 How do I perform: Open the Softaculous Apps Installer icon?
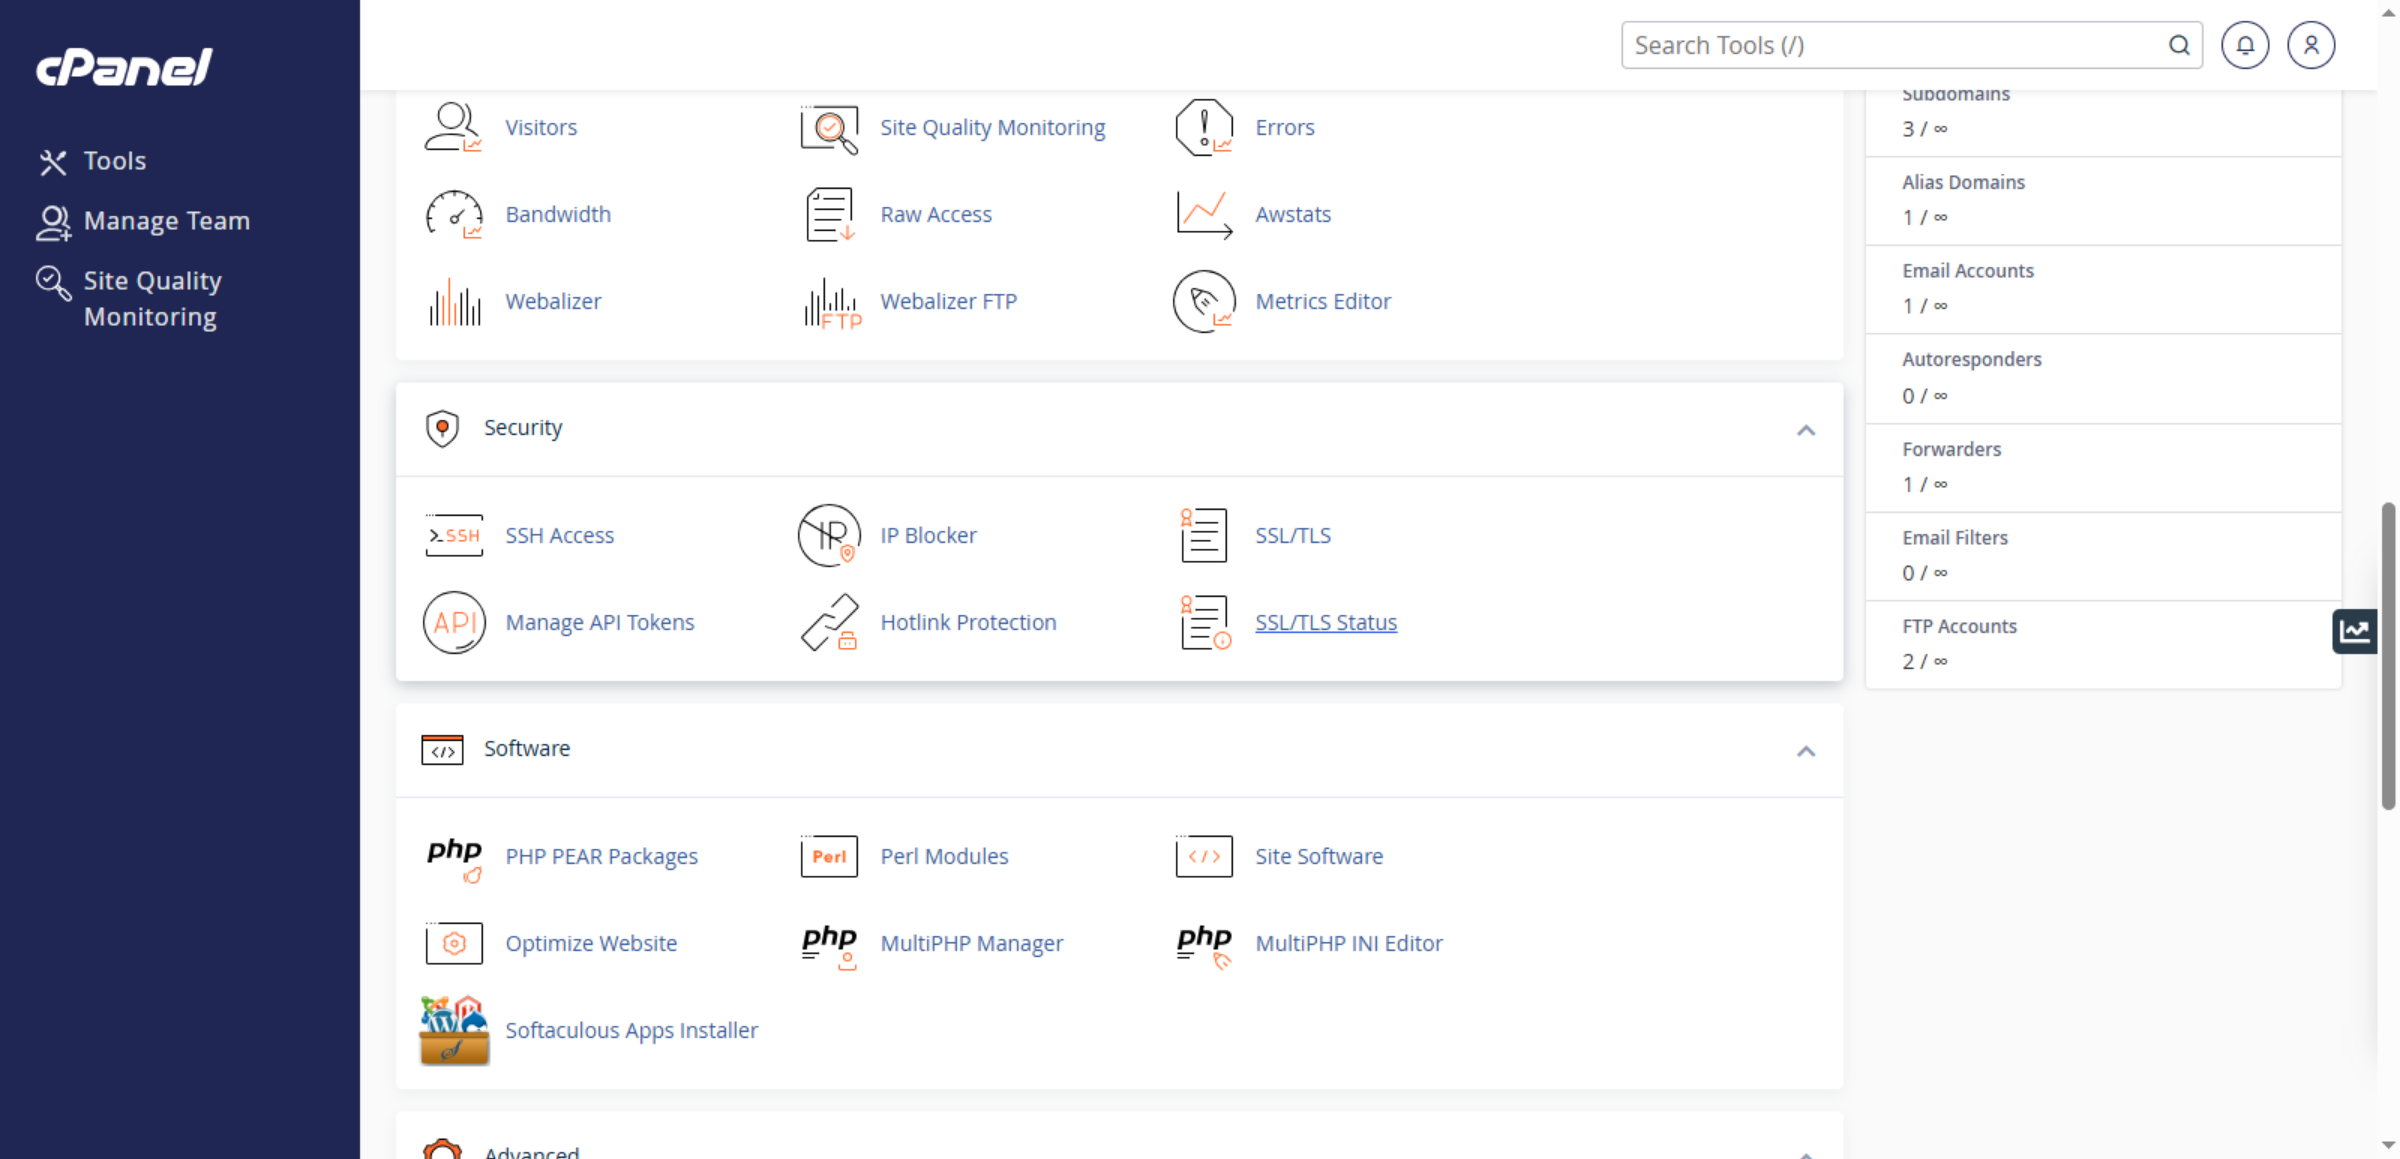pos(454,1029)
